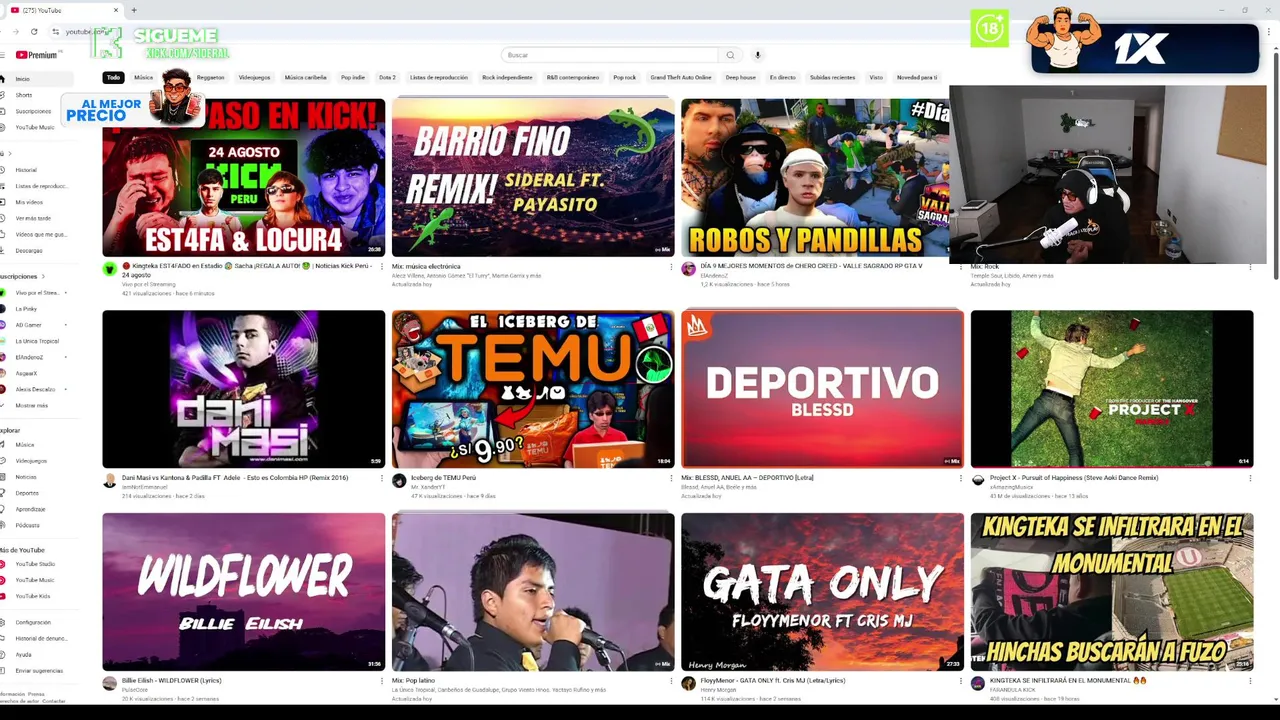
Task: Open the Suscripciones icon in sidebar
Action: tap(3, 111)
